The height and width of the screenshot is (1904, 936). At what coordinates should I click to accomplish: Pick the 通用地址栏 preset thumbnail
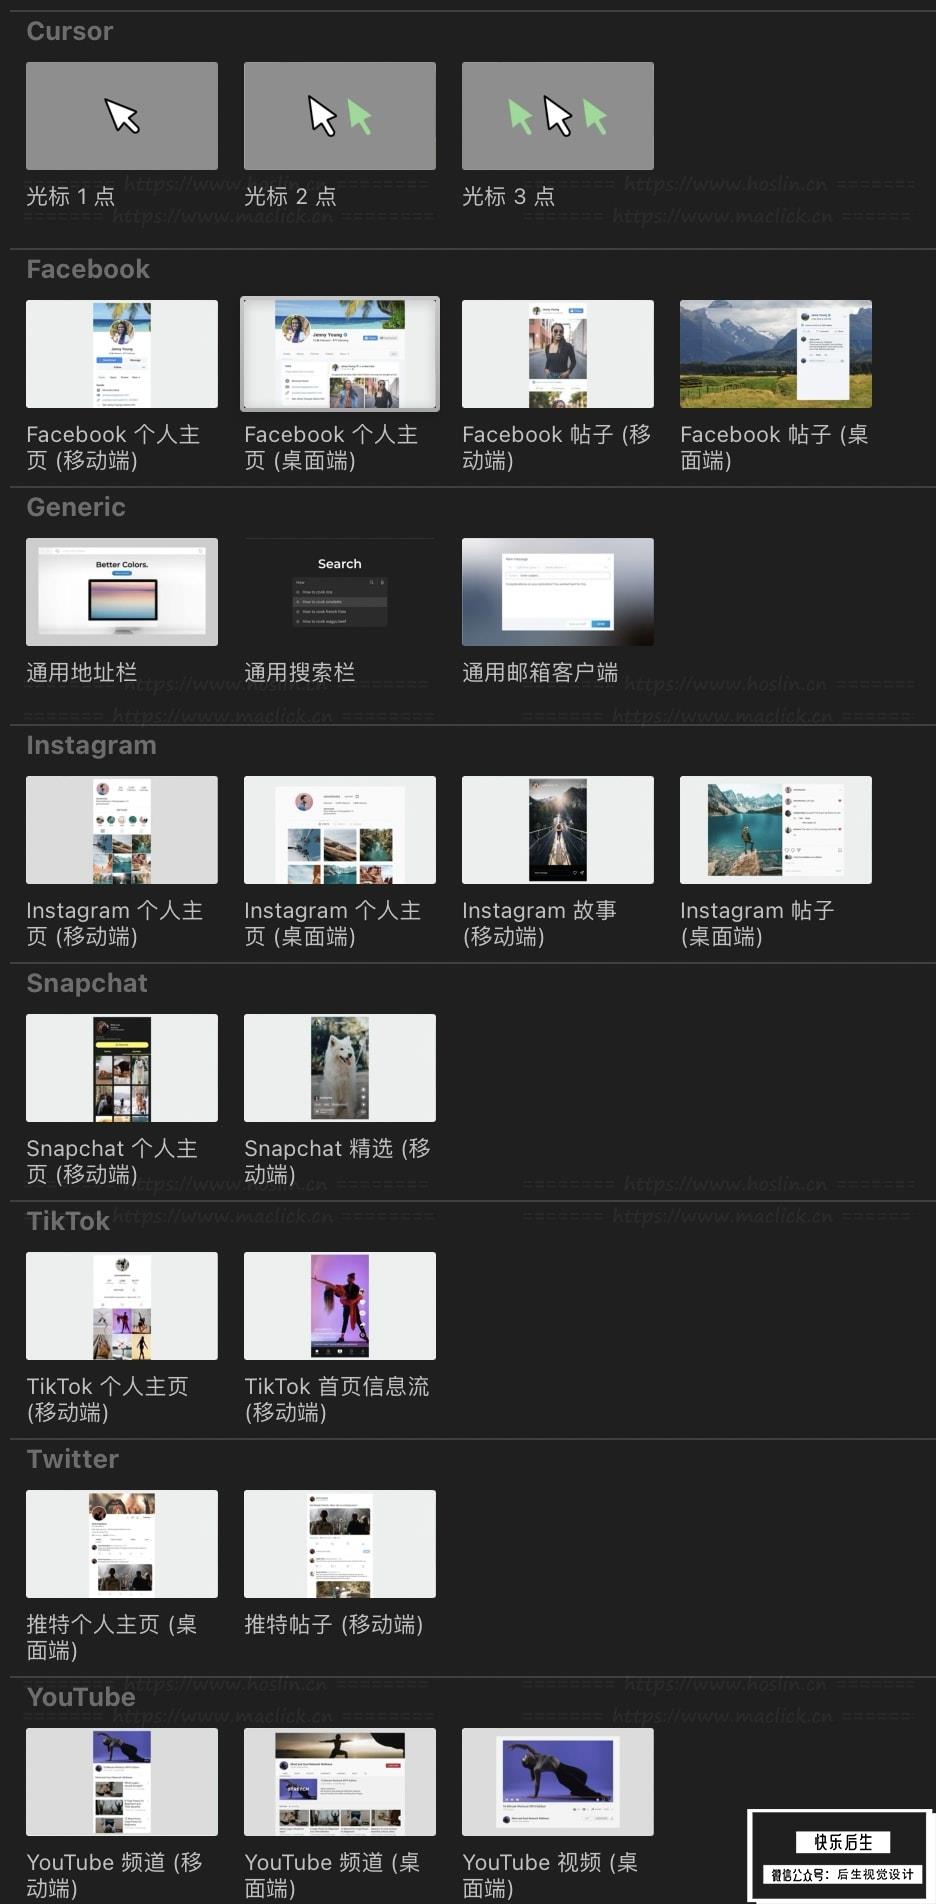[x=122, y=592]
